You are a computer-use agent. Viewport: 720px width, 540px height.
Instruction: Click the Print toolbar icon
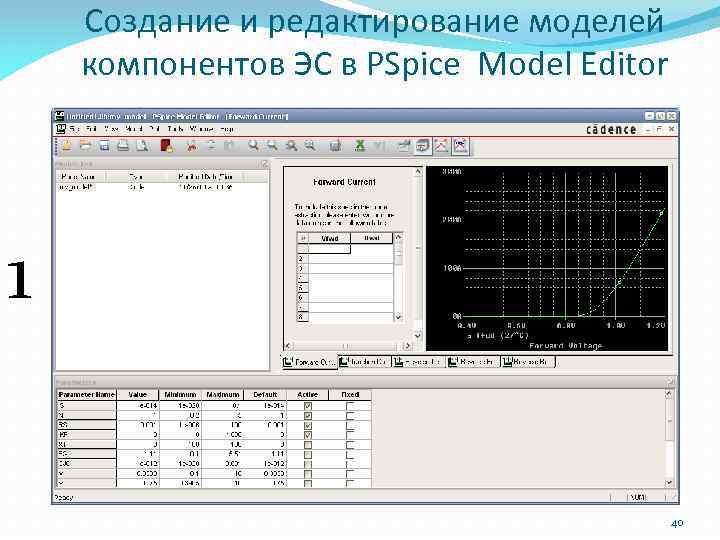coord(123,146)
